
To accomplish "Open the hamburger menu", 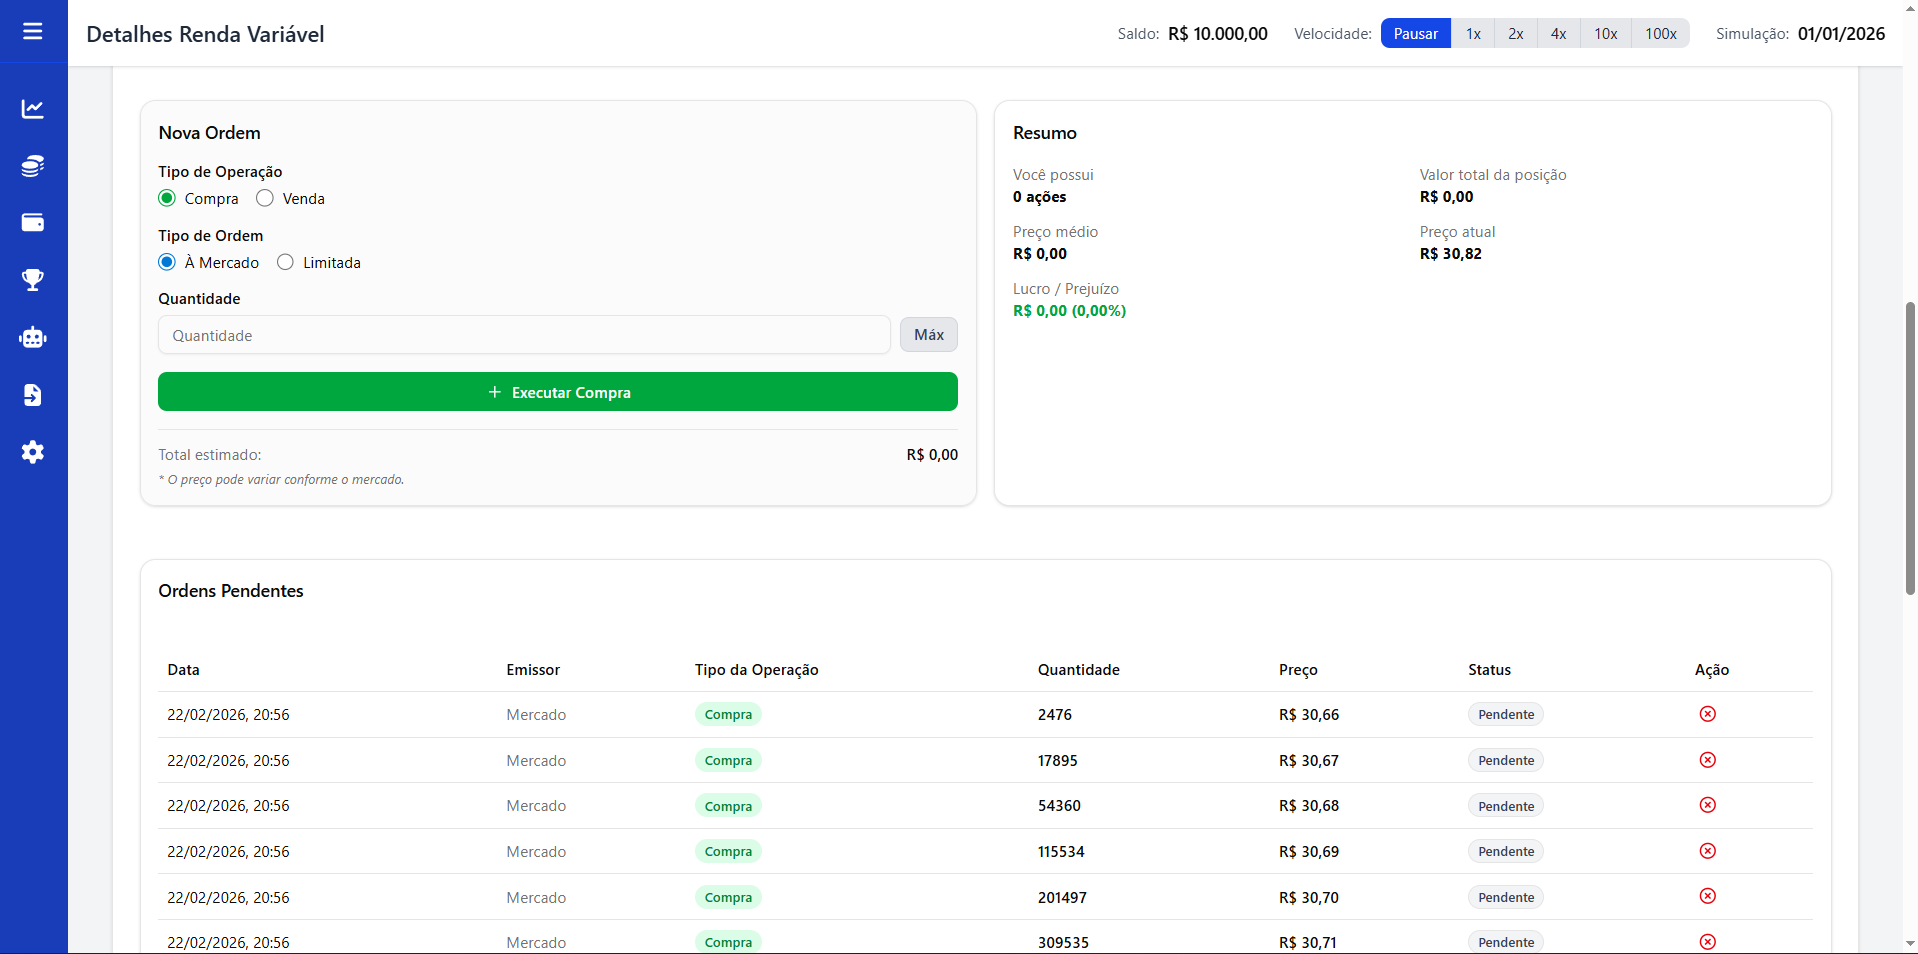I will pyautogui.click(x=33, y=32).
